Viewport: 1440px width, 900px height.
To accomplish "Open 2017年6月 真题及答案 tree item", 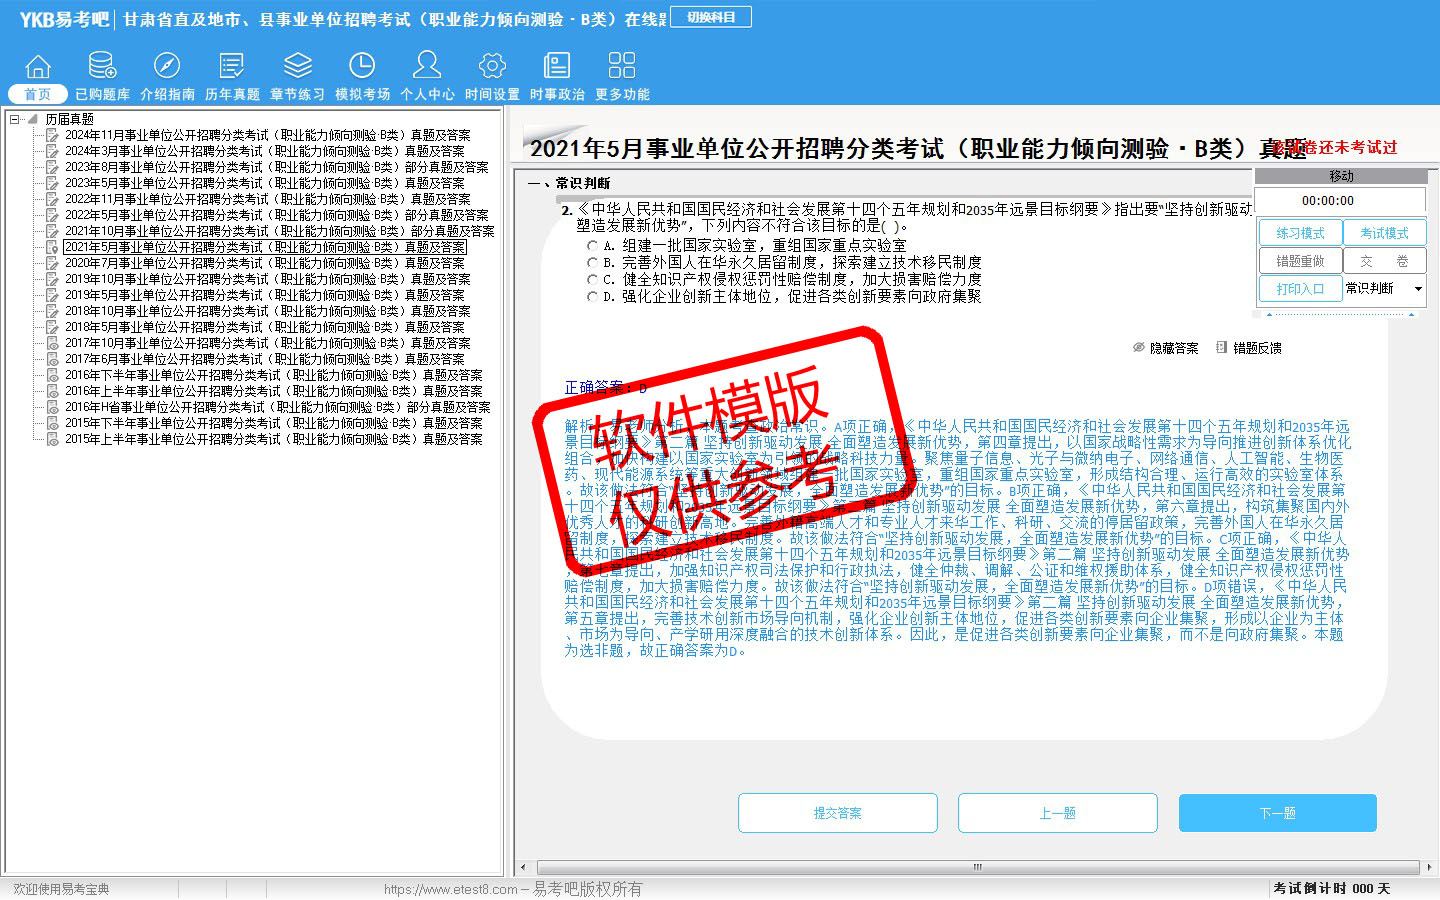I will [265, 359].
